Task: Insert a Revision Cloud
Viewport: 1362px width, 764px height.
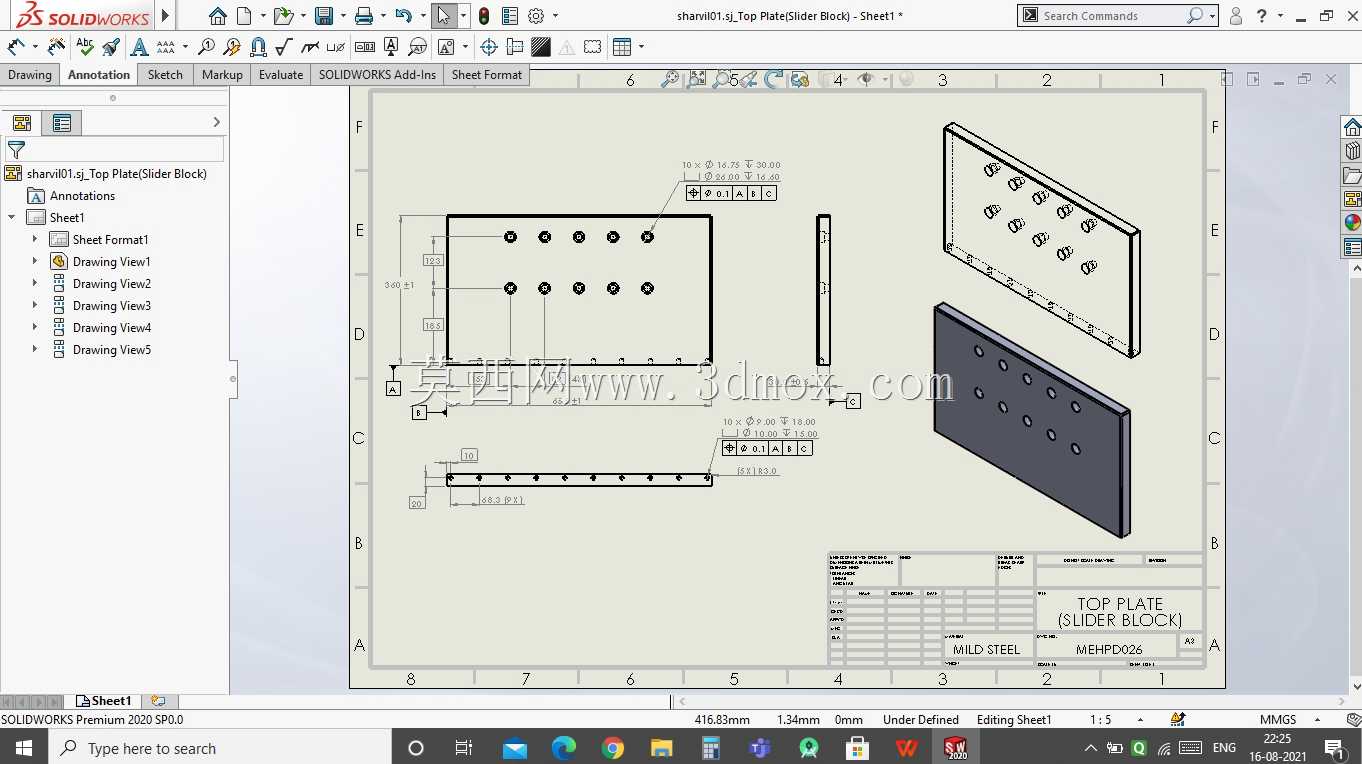Action: (593, 47)
